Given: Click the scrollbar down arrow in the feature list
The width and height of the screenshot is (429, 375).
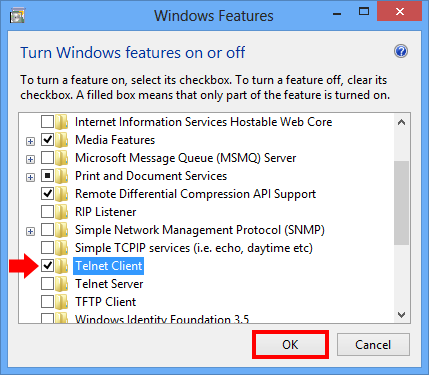Looking at the screenshot, I should click(x=402, y=315).
